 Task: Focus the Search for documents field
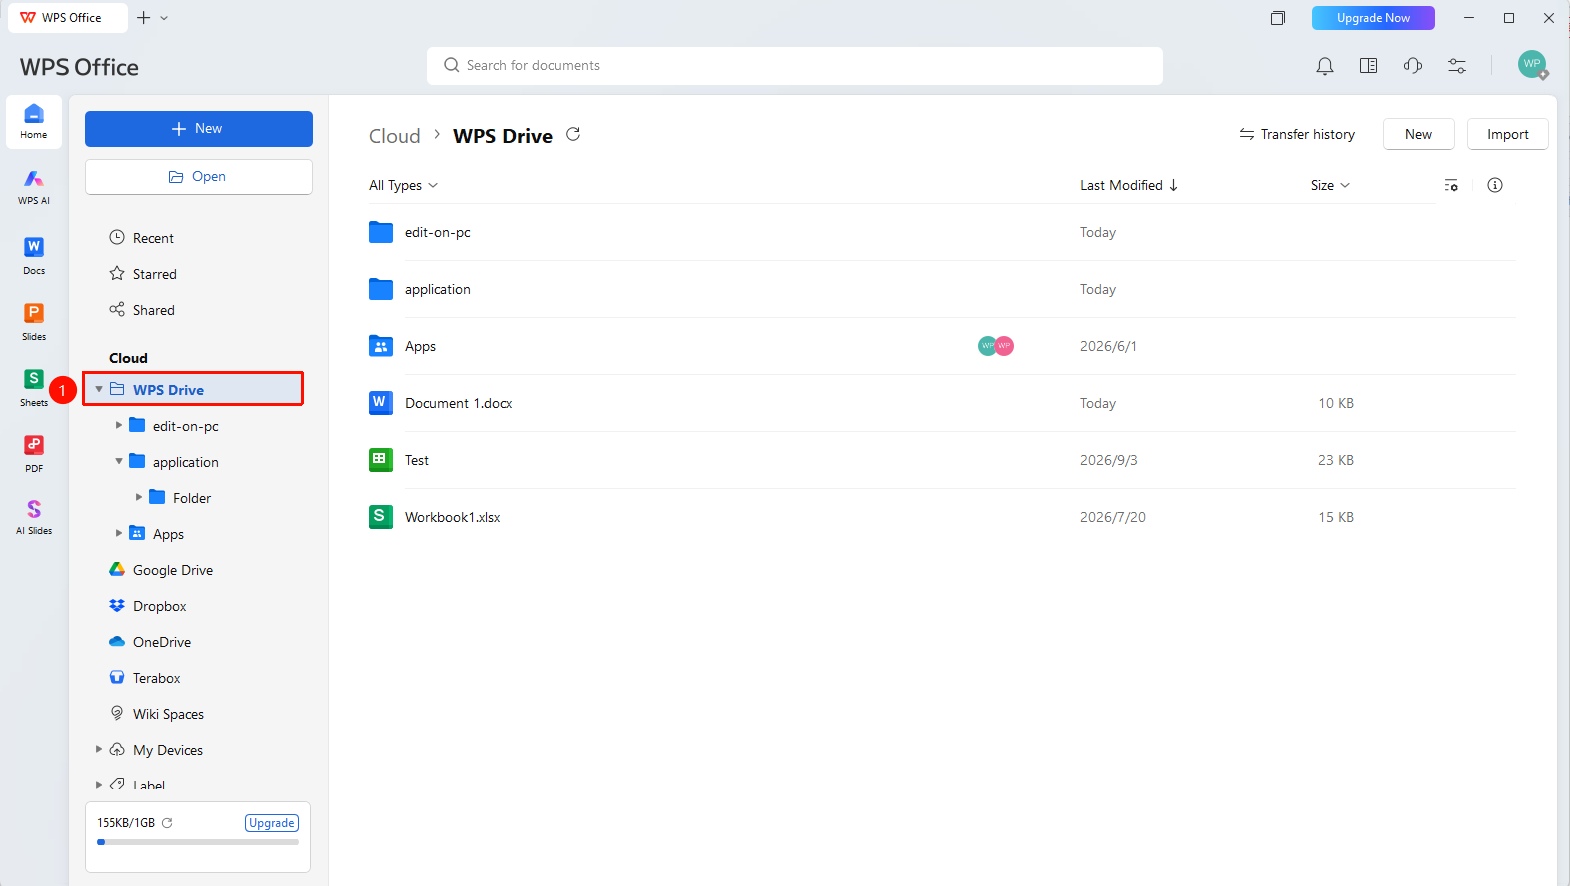coord(795,66)
